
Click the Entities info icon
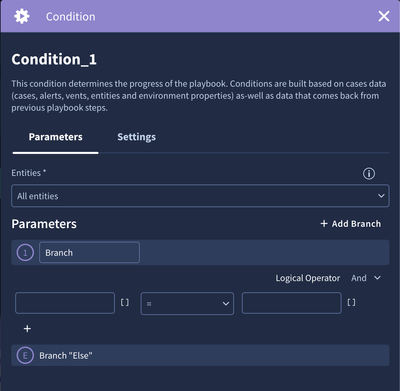(x=369, y=173)
